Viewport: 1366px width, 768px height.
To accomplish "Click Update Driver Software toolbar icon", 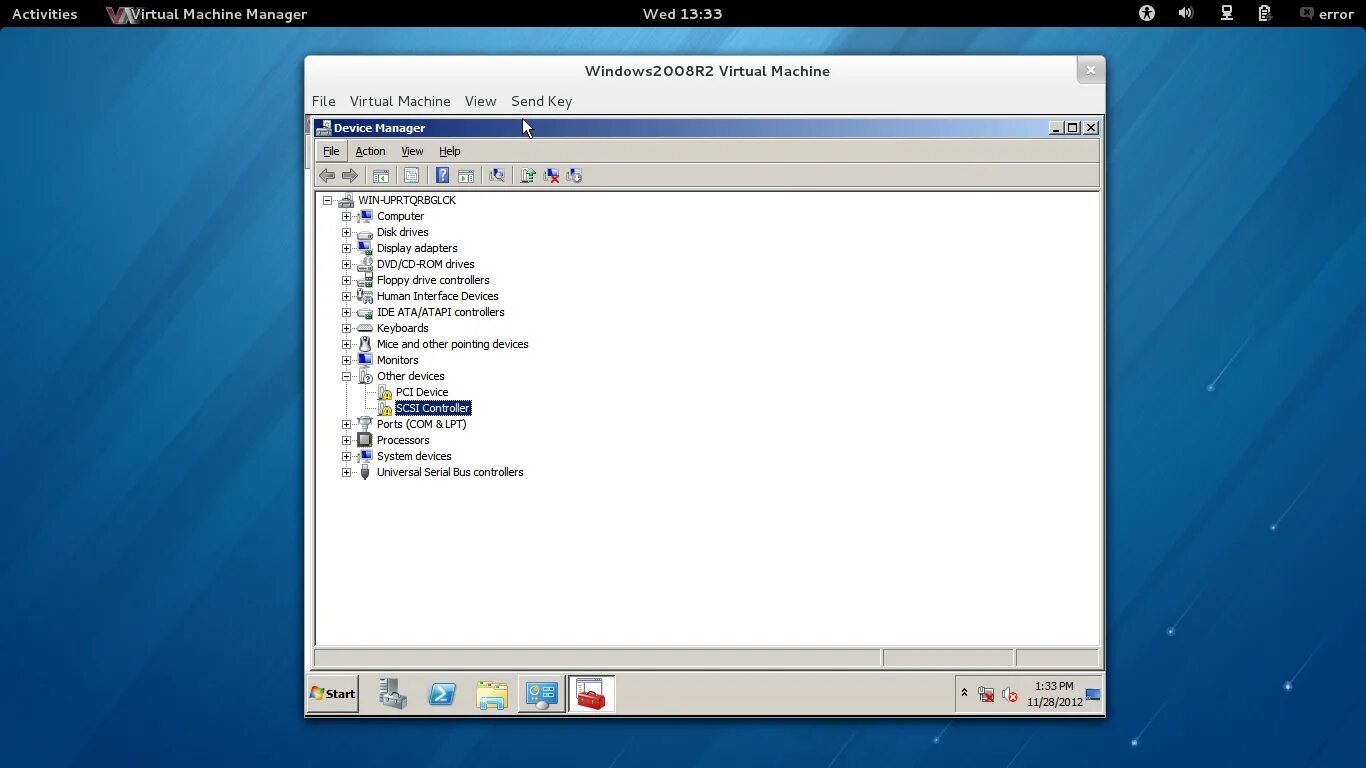I will 528,176.
